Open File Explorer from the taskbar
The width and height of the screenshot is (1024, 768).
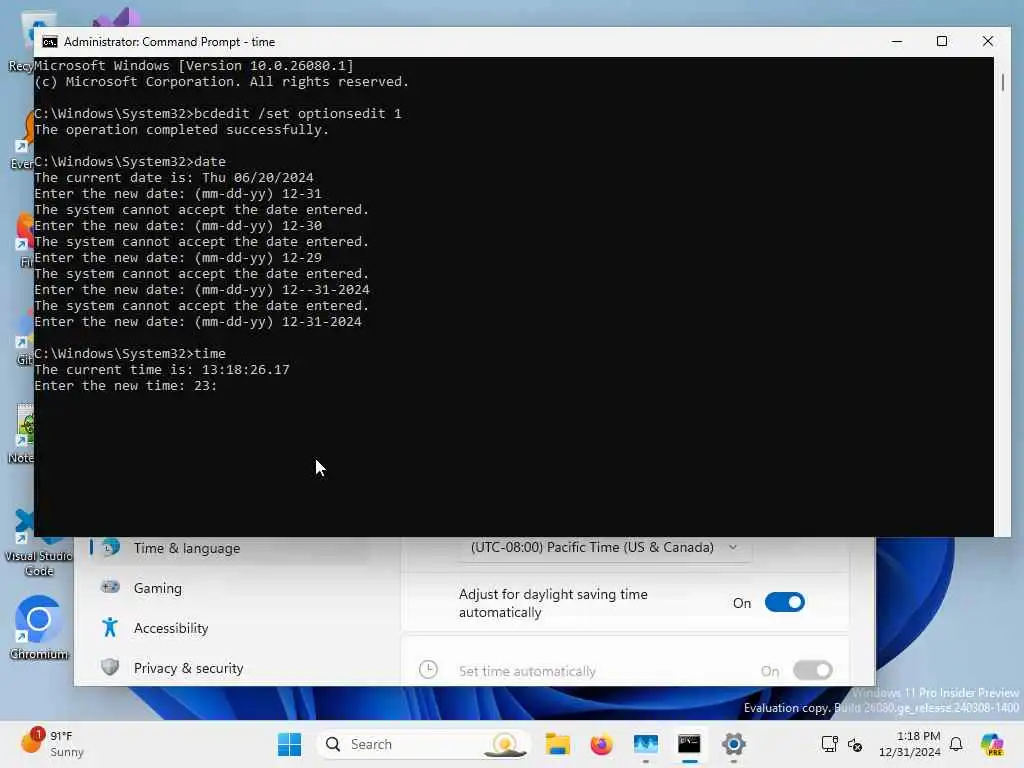558,744
